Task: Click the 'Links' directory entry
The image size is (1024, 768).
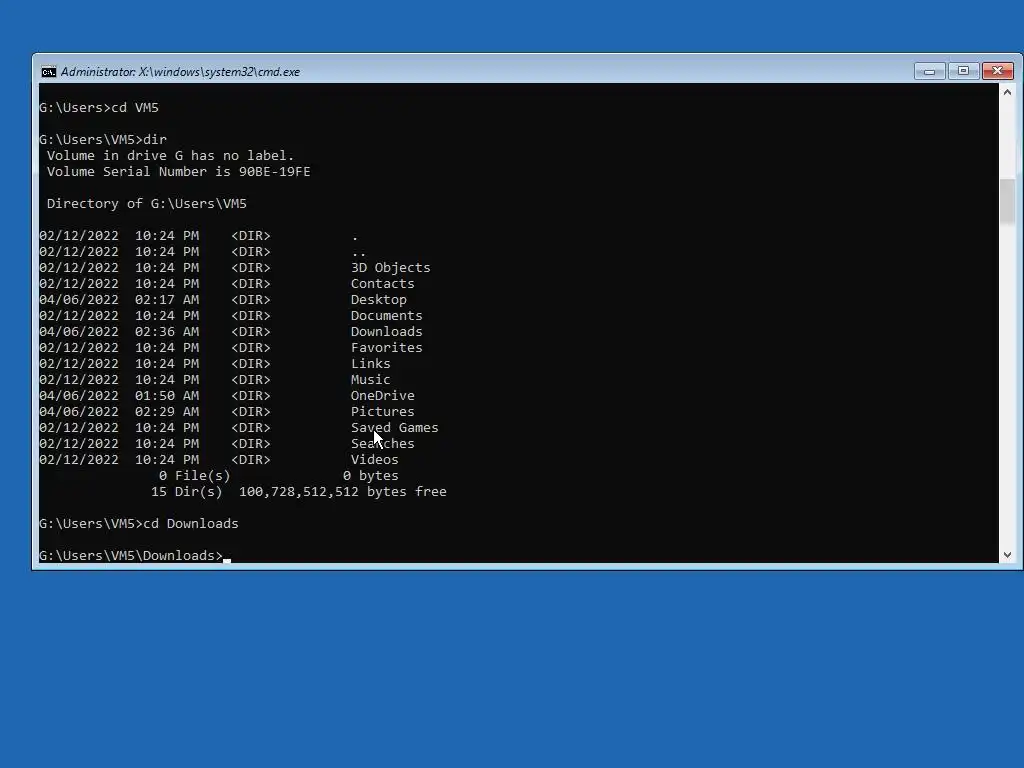Action: (370, 364)
